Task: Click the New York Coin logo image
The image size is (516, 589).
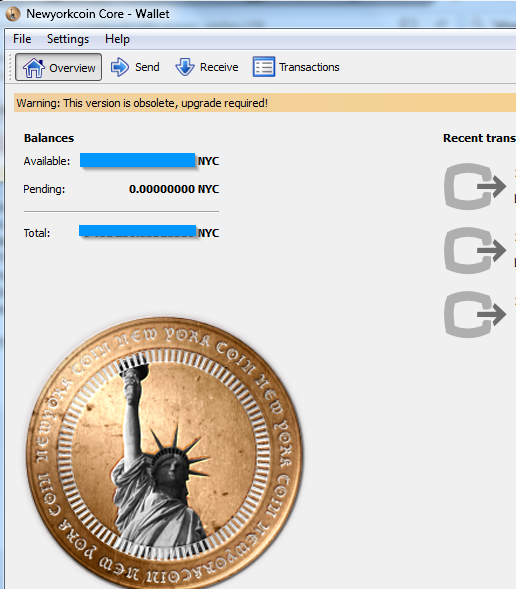Action: [x=164, y=453]
